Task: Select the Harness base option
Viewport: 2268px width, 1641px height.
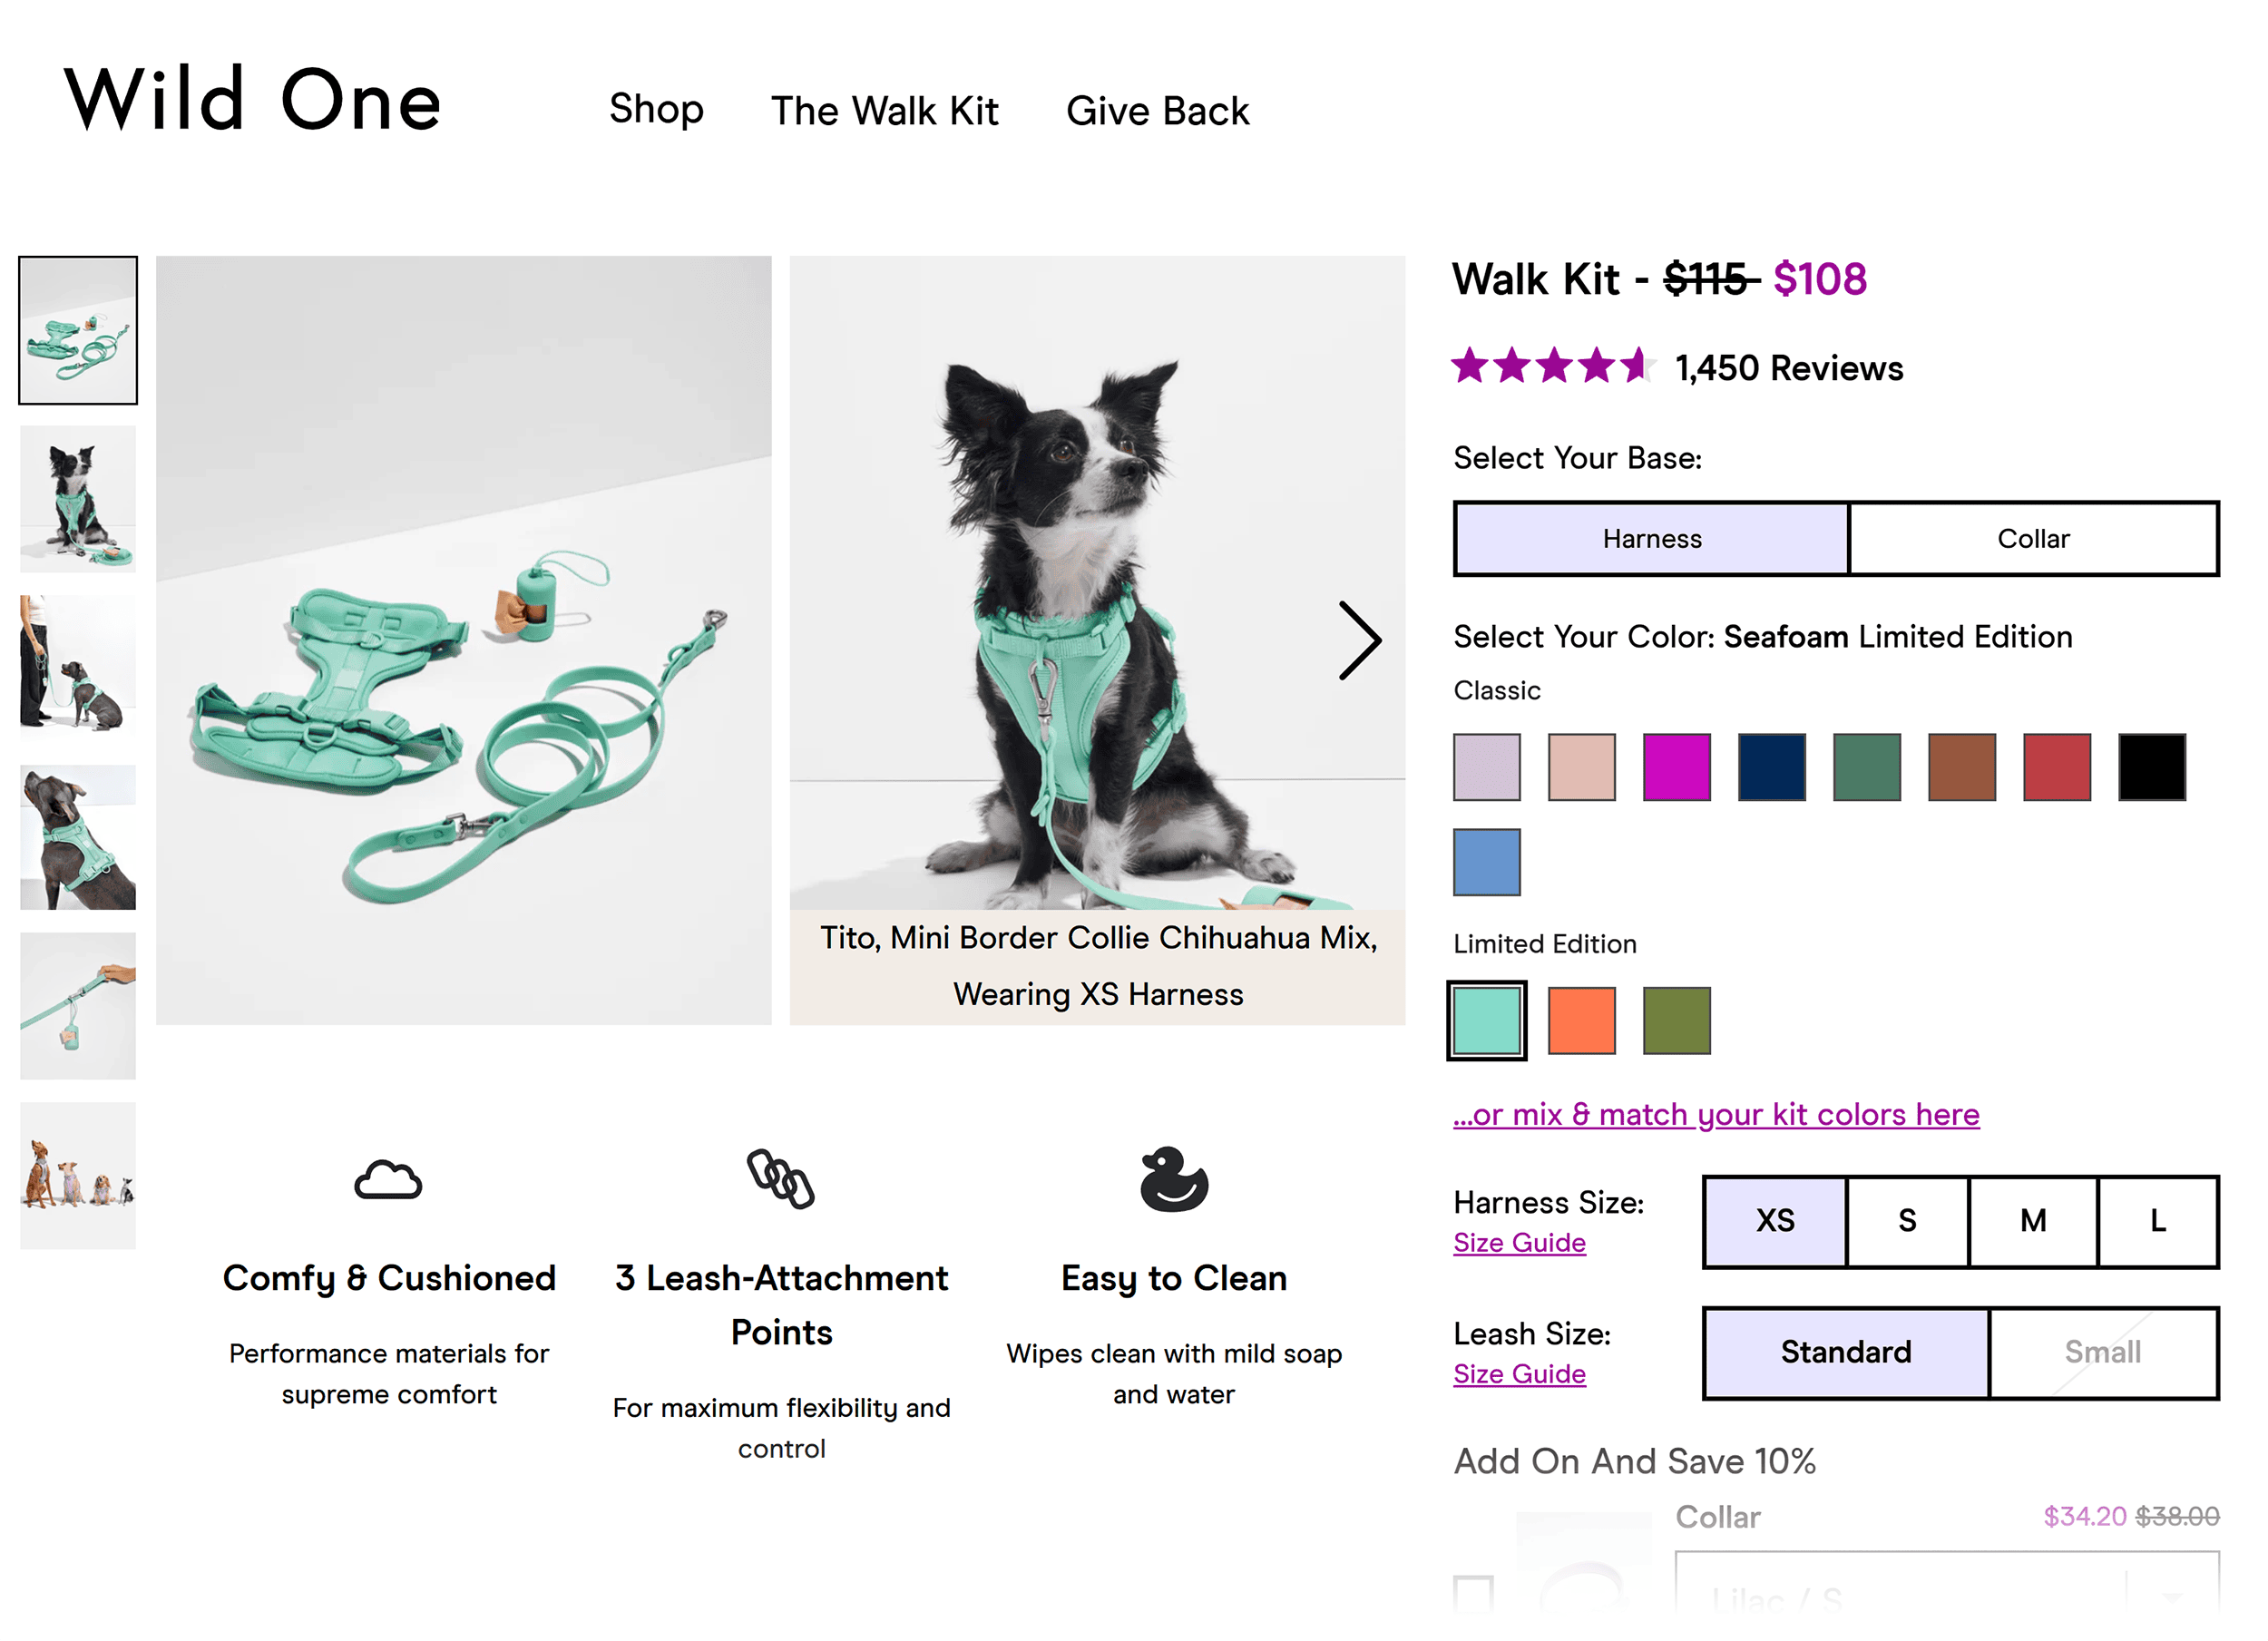Action: tap(1651, 538)
